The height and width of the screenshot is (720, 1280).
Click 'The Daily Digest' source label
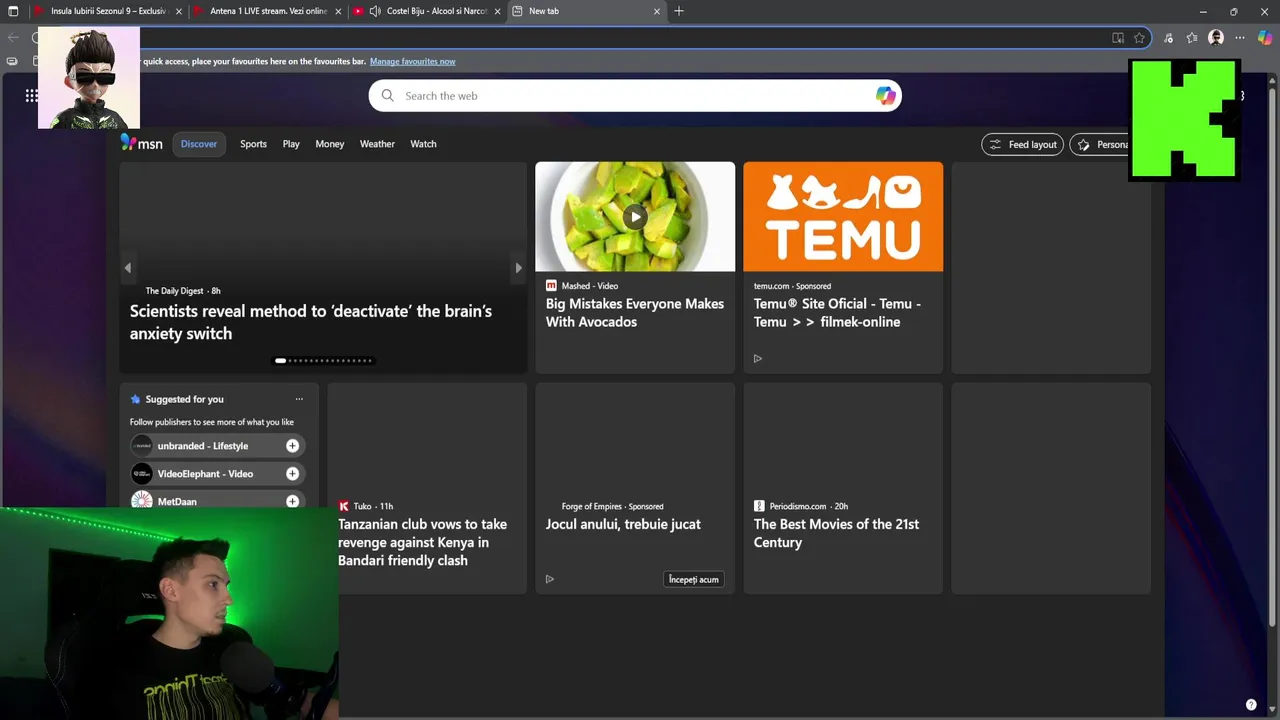pyautogui.click(x=174, y=291)
